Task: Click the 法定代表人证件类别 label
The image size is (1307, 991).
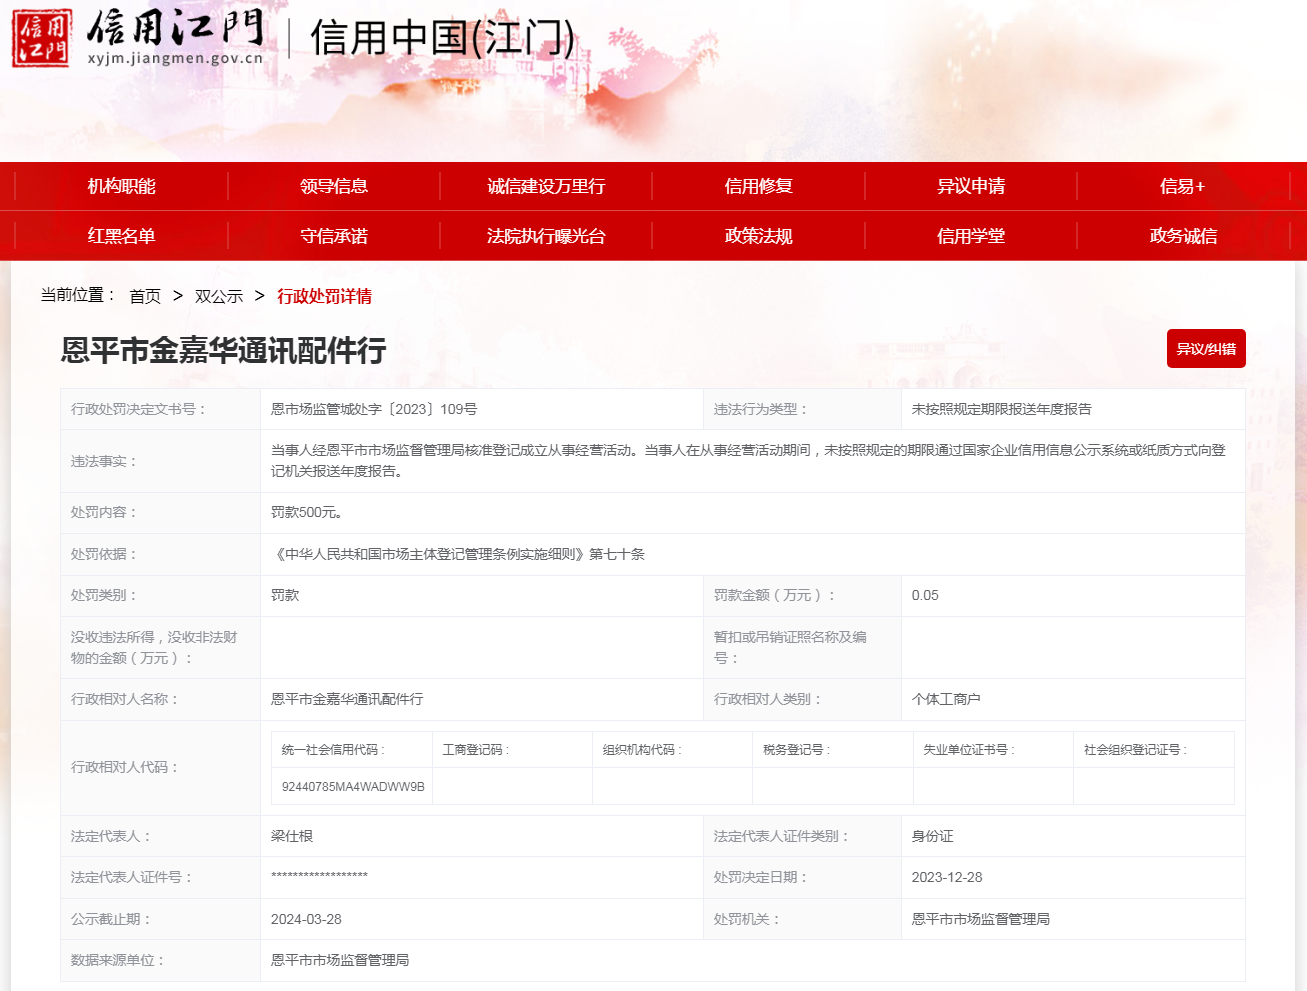Action: click(x=780, y=836)
